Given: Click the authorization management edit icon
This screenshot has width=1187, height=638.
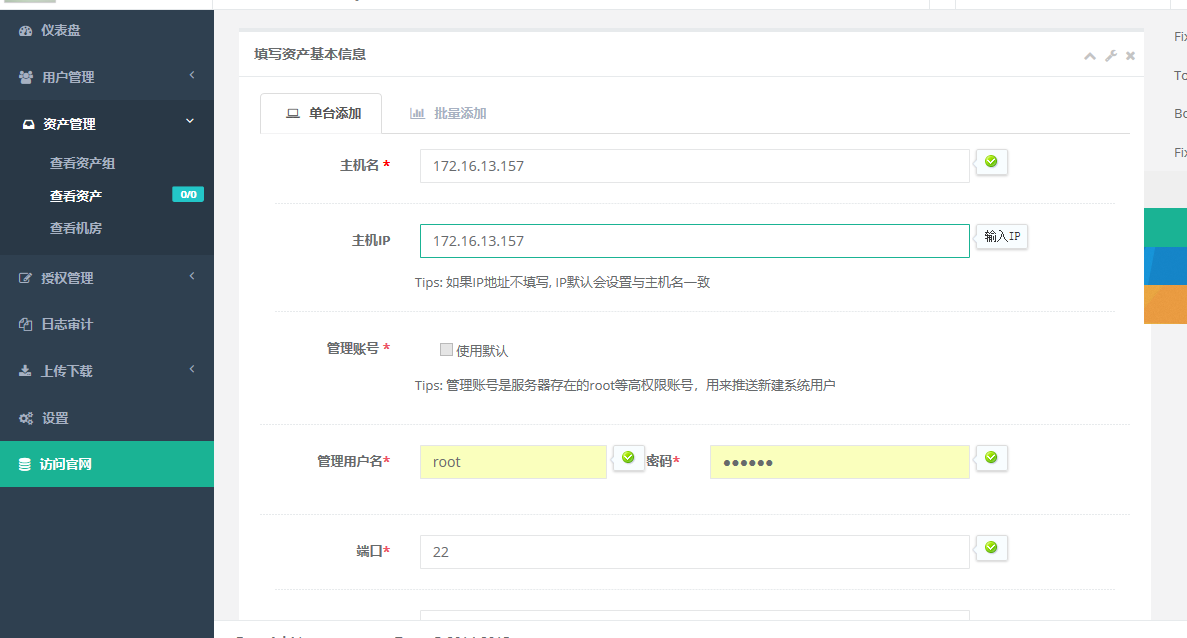Looking at the screenshot, I should click(26, 278).
